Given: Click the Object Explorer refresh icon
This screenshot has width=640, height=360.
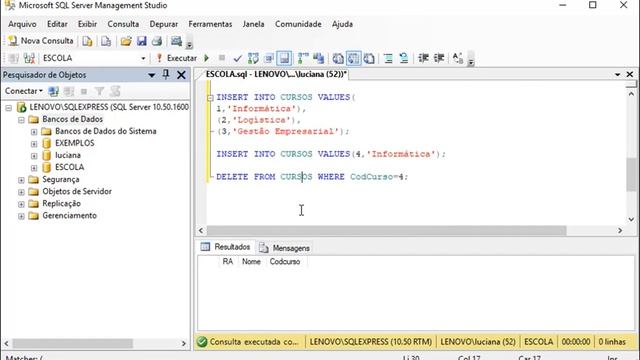Looking at the screenshot, I should [115, 91].
